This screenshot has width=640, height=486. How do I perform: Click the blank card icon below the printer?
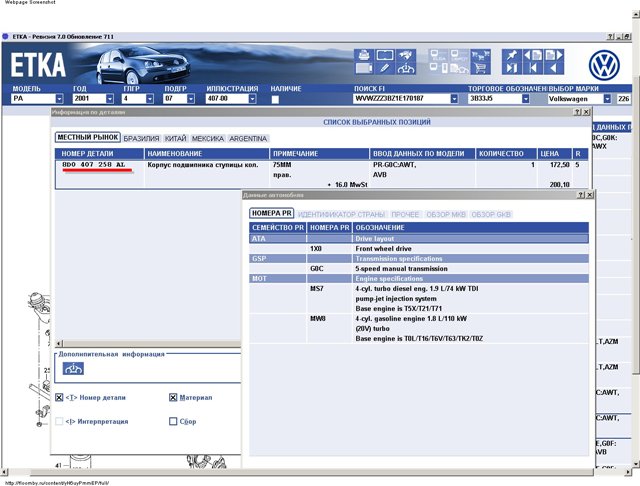click(364, 68)
